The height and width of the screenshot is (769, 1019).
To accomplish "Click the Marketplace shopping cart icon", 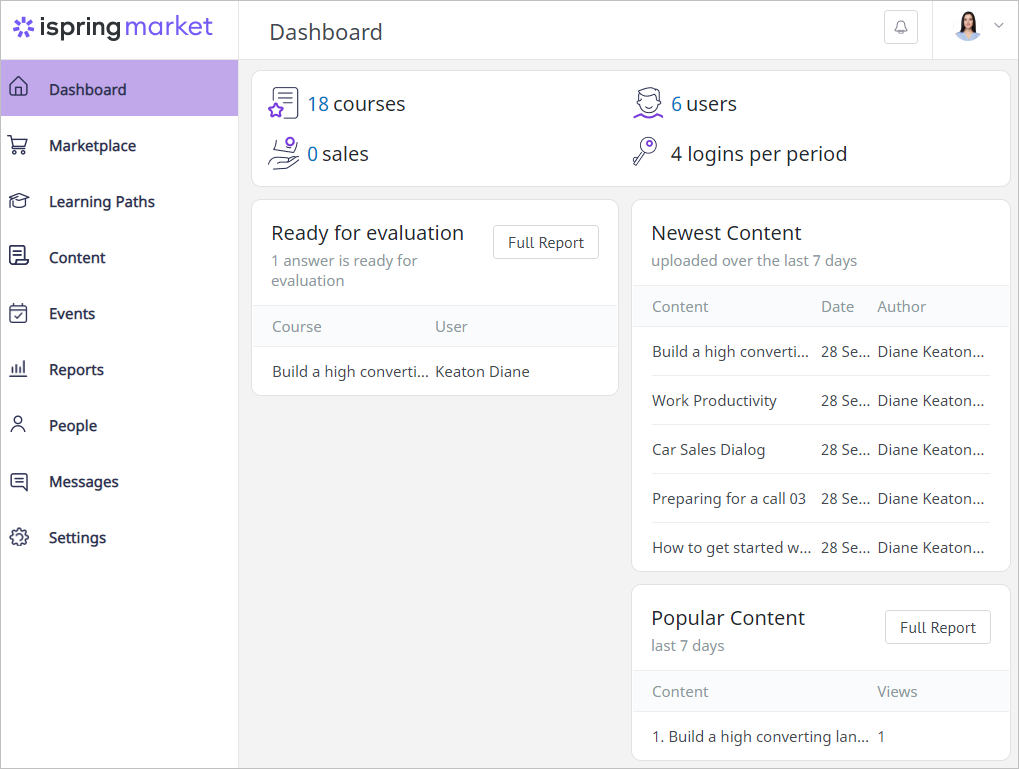I will (18, 145).
